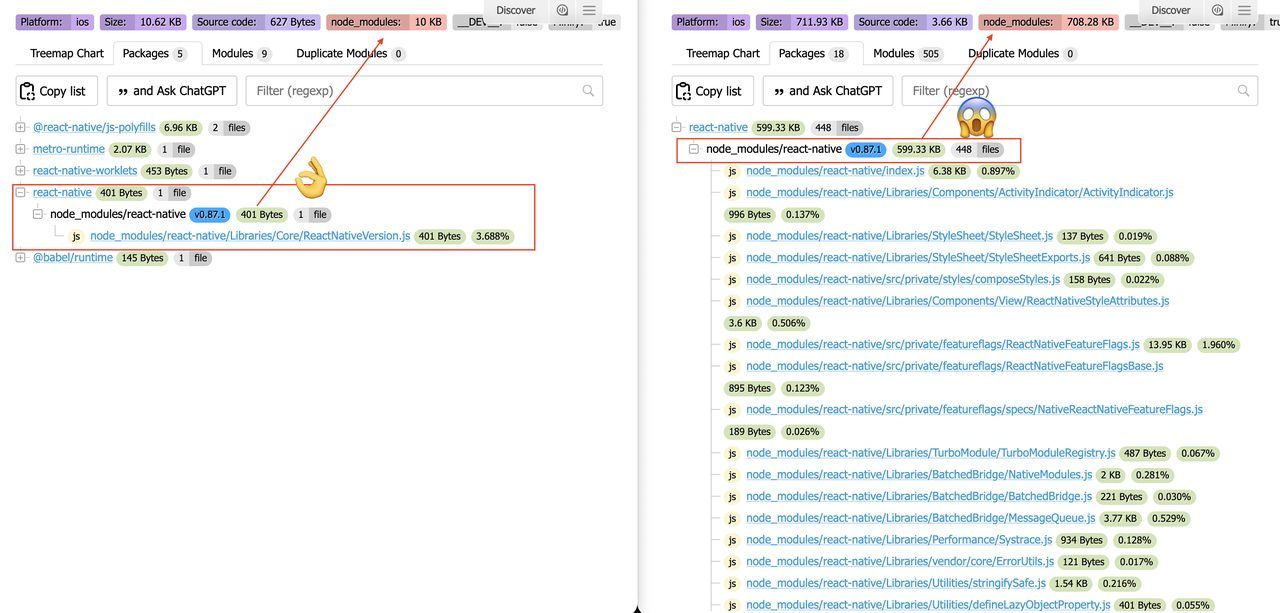Click the Discover button in left panel
The width and height of the screenshot is (1280, 613).
tap(516, 10)
